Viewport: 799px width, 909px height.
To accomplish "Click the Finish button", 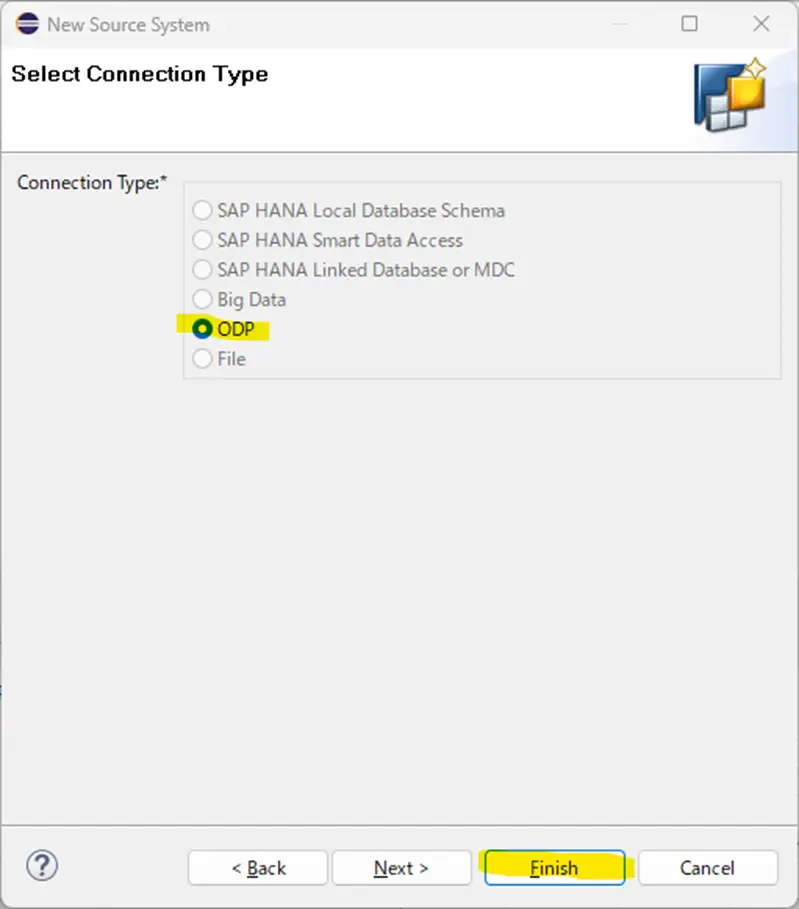I will click(555, 868).
